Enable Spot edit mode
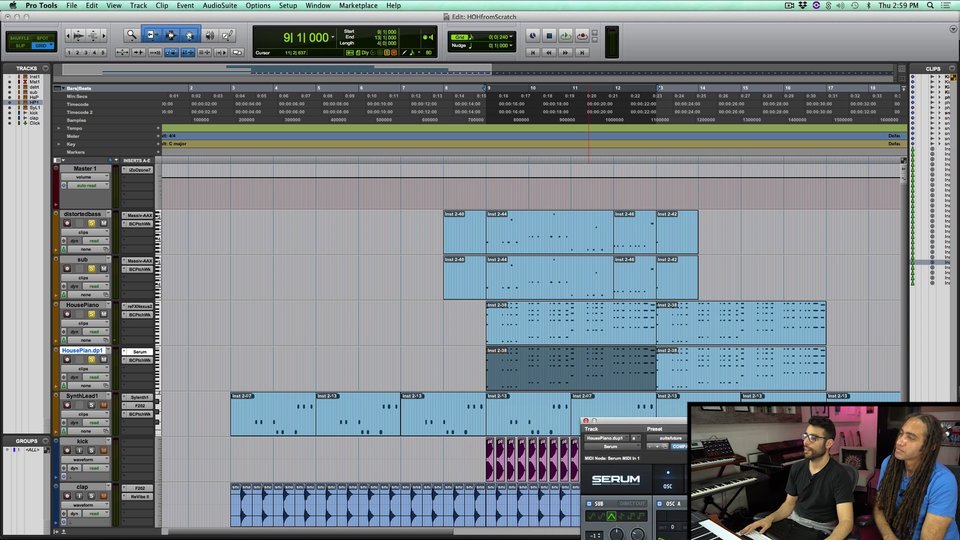The width and height of the screenshot is (960, 540). tap(42, 38)
